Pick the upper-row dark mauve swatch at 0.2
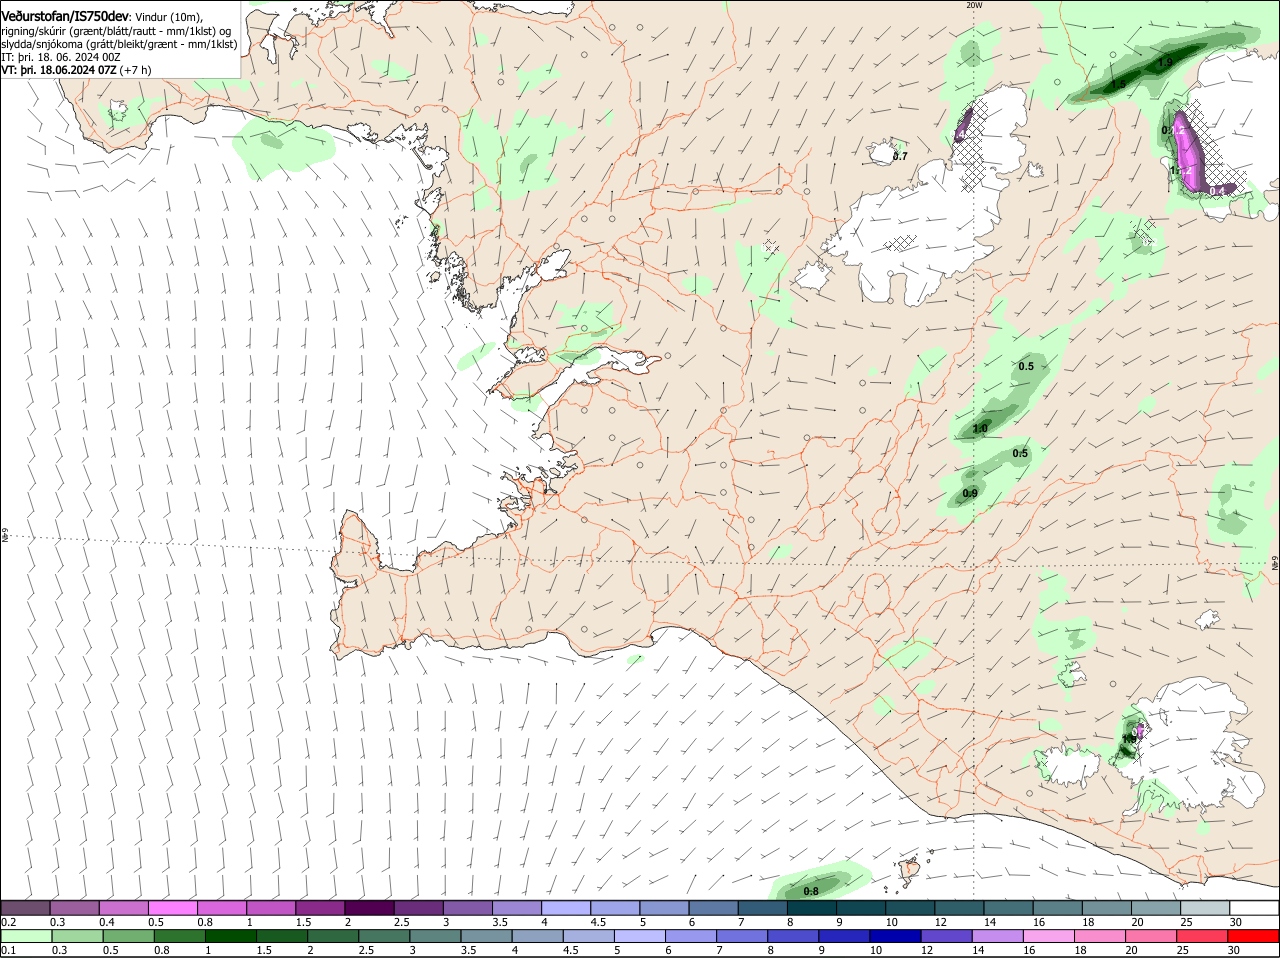This screenshot has width=1280, height=958. tap(26, 907)
